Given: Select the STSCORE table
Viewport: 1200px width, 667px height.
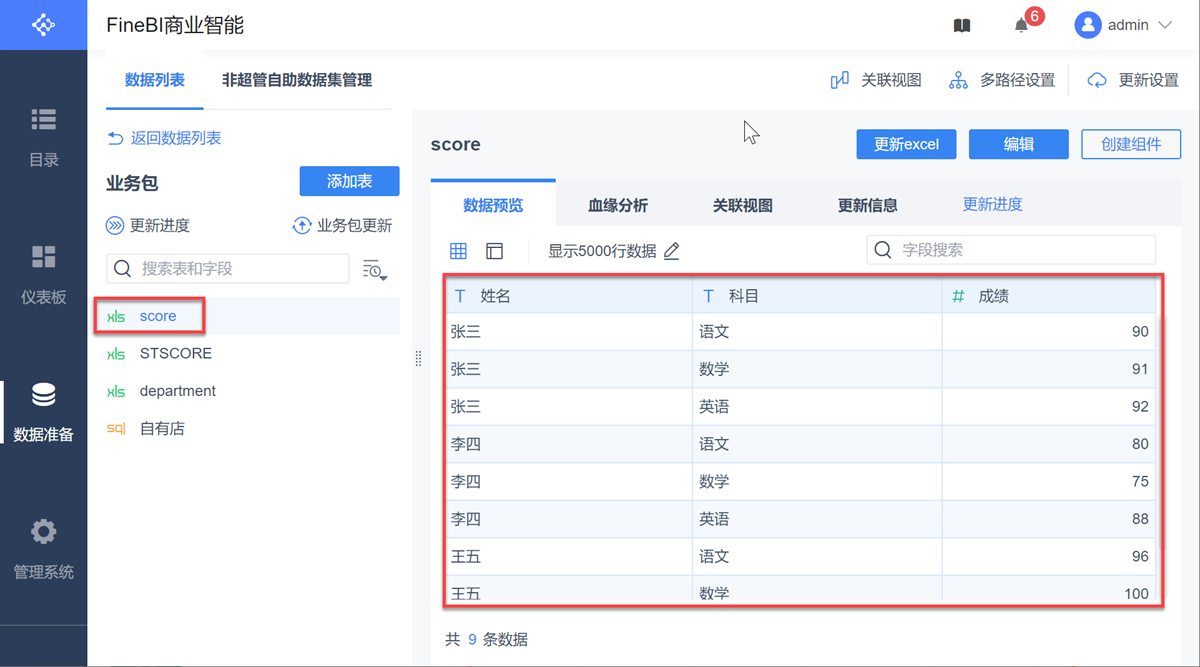Looking at the screenshot, I should (x=175, y=353).
